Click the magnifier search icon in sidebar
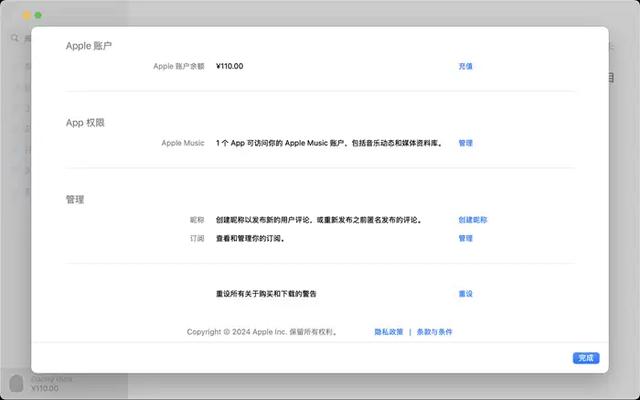 tap(15, 38)
